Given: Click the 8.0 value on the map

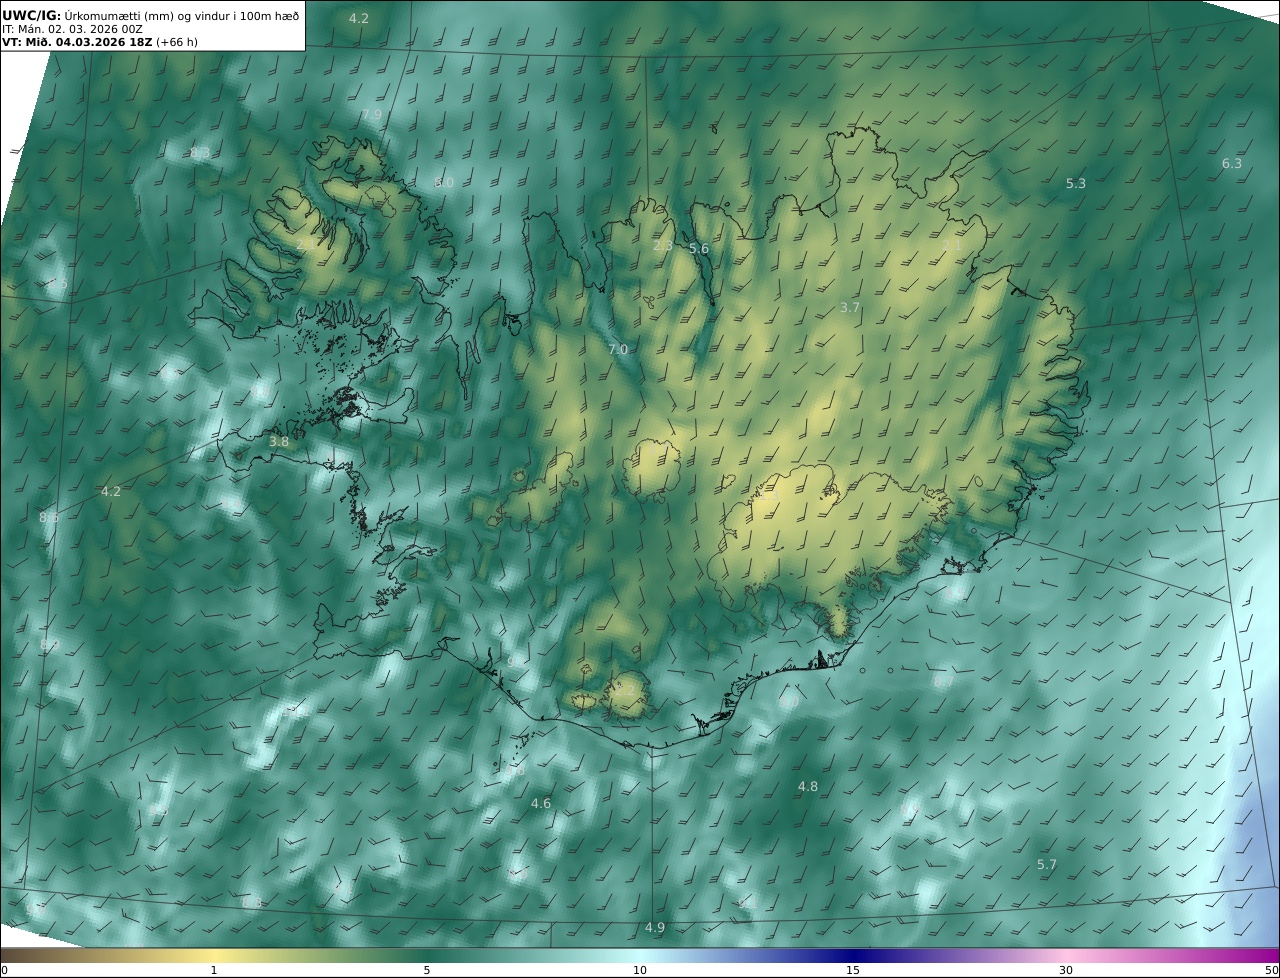Looking at the screenshot, I should (444, 183).
